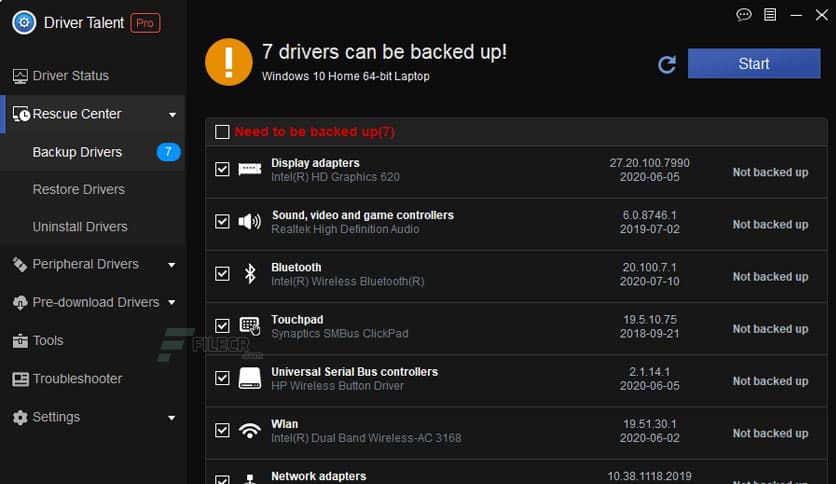Click 'HP Wireless Button Driver' text

point(337,386)
